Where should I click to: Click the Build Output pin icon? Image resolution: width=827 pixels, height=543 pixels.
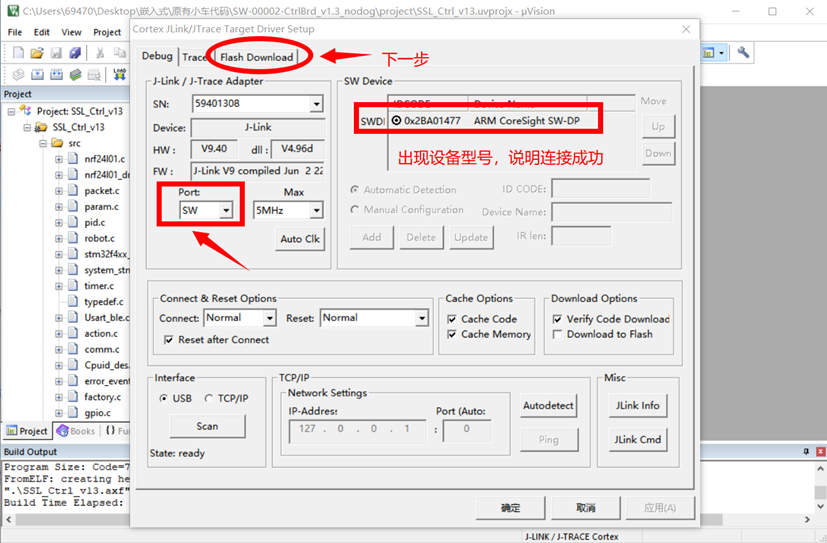tap(806, 451)
